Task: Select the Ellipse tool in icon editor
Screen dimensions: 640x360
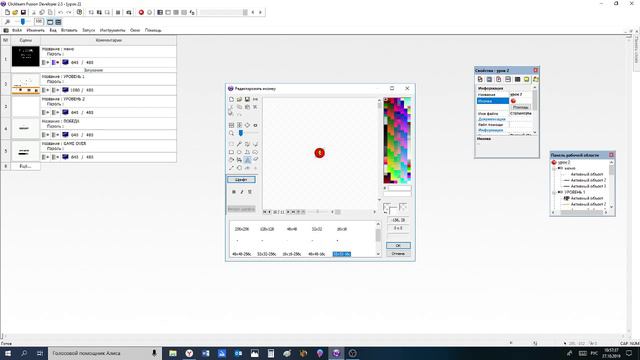Action: tap(239, 152)
